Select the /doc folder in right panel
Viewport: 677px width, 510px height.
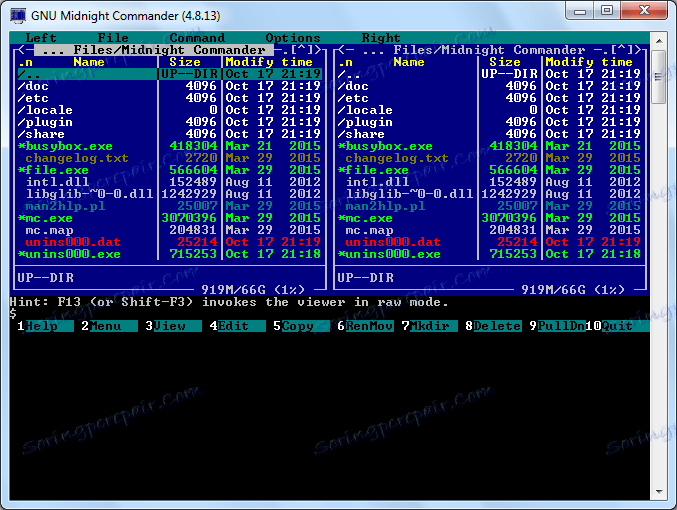click(490, 86)
